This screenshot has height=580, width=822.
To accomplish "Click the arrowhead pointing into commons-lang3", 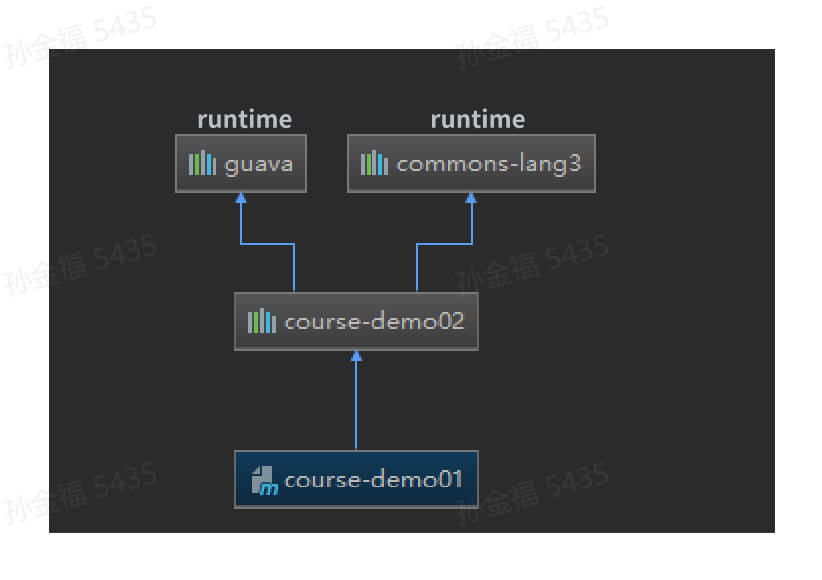I will click(x=471, y=198).
